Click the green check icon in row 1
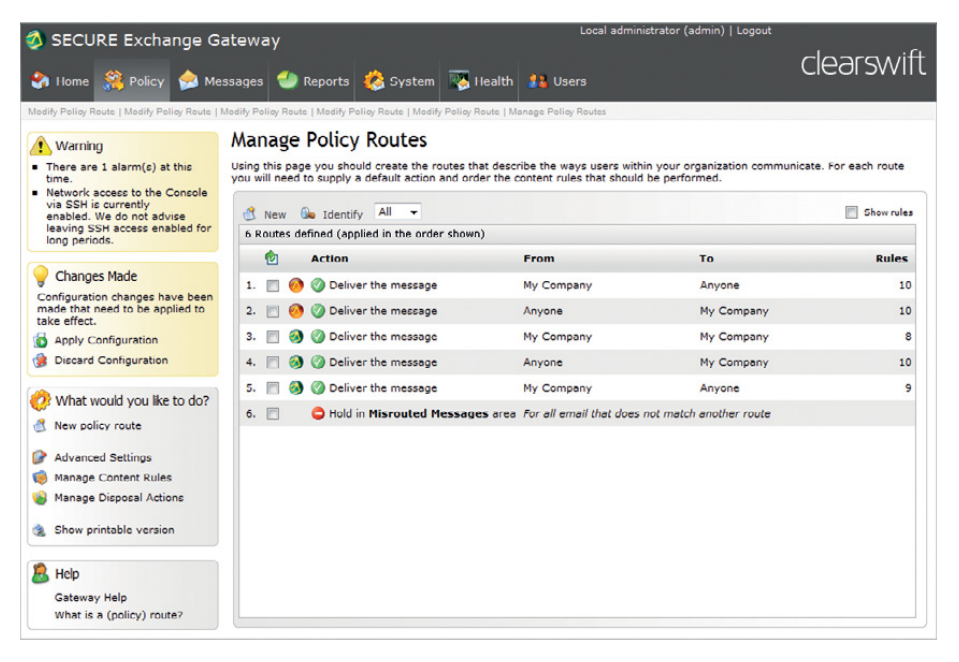The height and width of the screenshot is (662, 959). point(317,285)
